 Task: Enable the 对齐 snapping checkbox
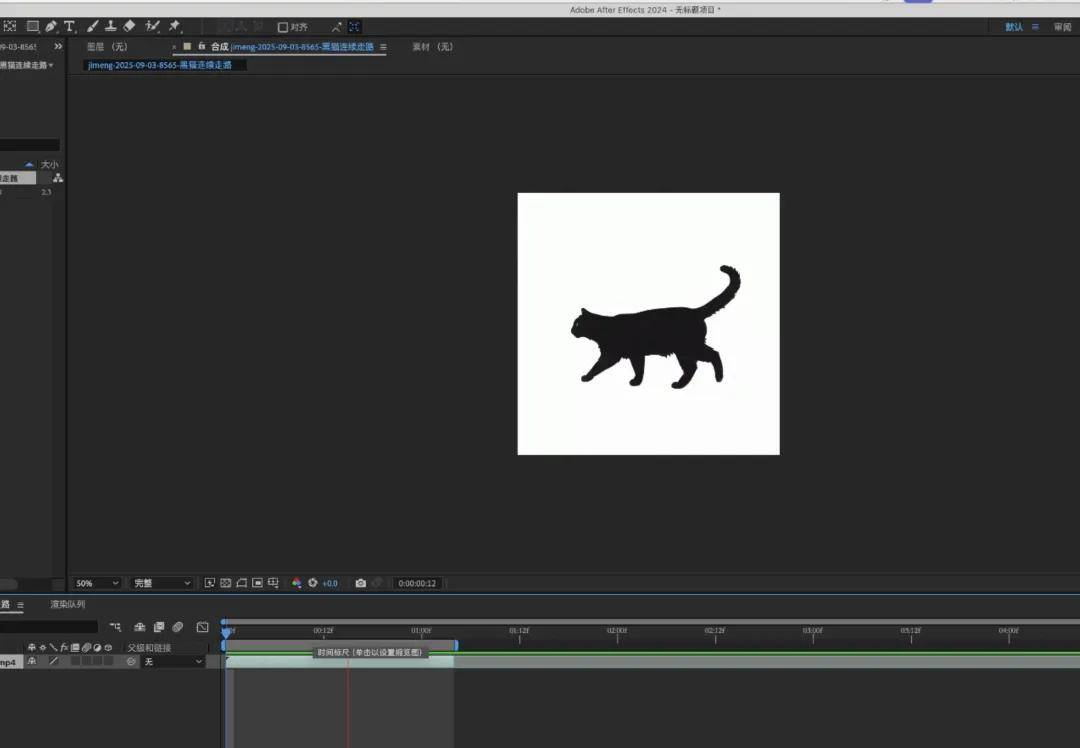point(282,28)
